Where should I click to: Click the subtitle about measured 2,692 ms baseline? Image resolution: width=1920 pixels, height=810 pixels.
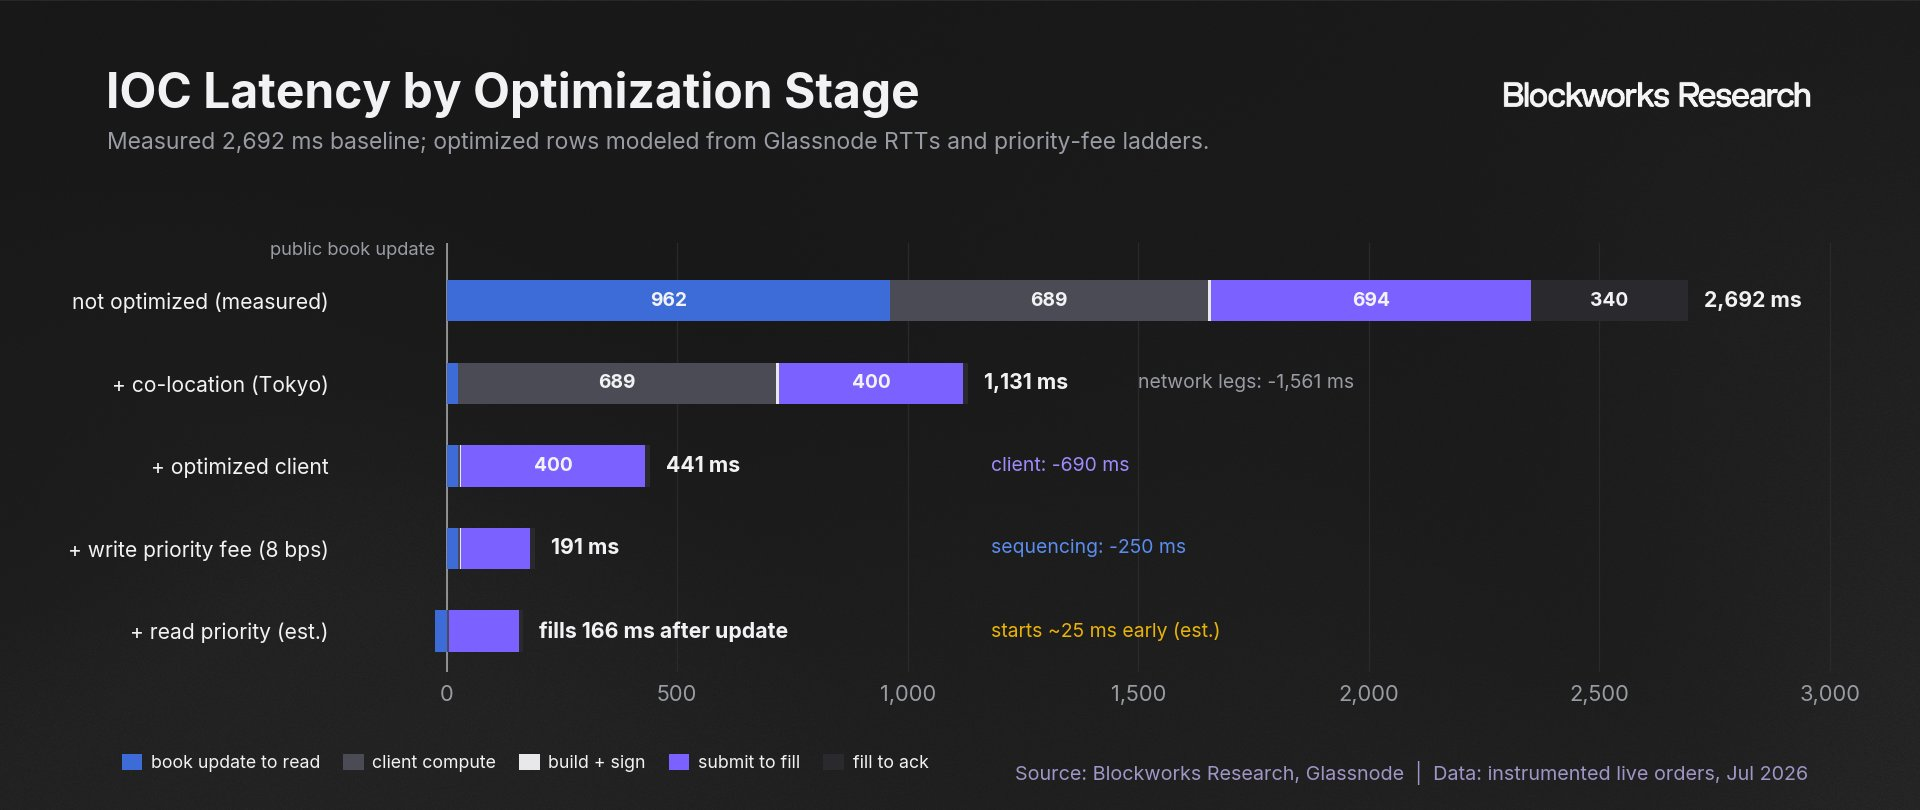[658, 141]
